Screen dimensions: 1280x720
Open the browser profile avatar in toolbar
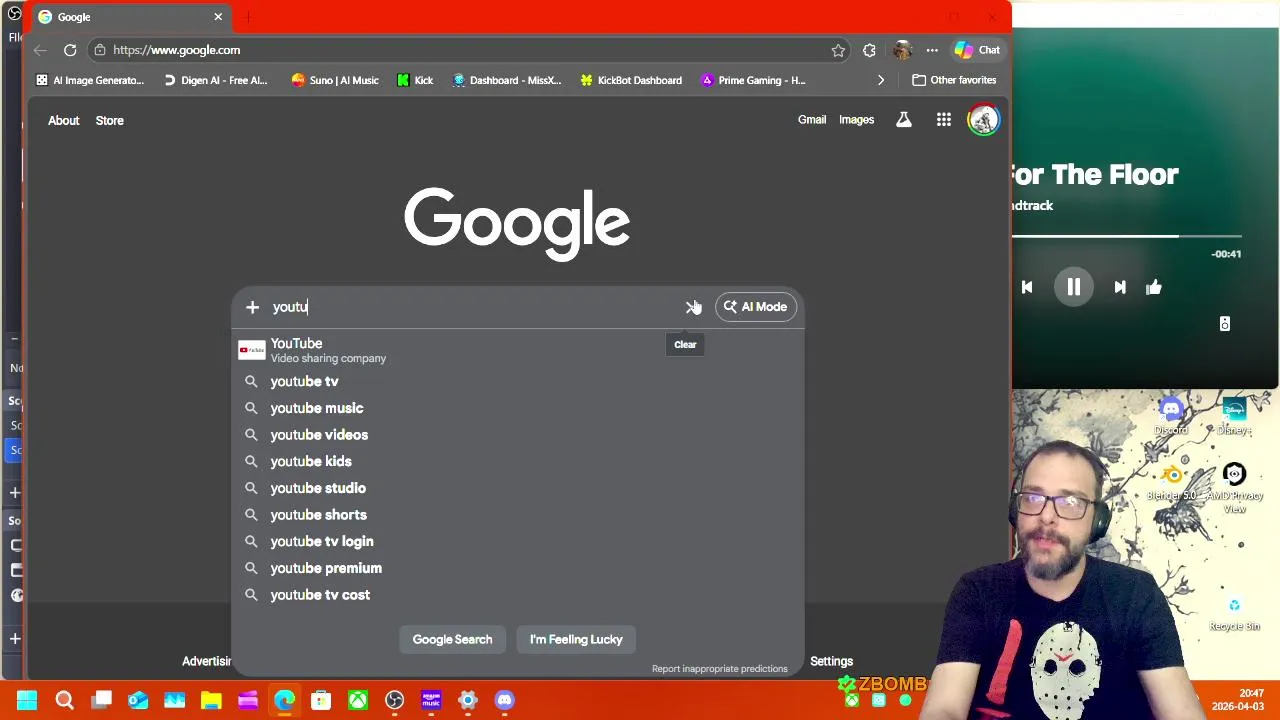pos(903,50)
